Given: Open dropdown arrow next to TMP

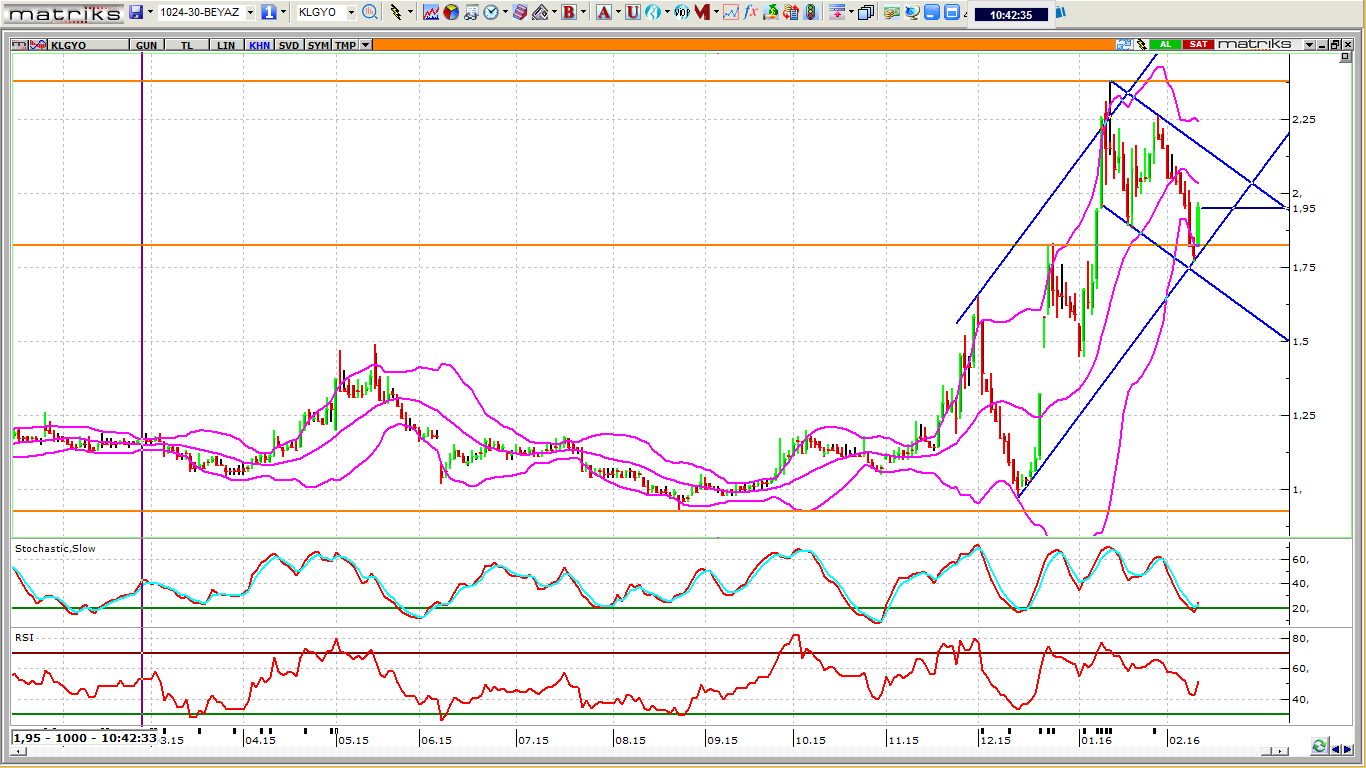Looking at the screenshot, I should 366,45.
